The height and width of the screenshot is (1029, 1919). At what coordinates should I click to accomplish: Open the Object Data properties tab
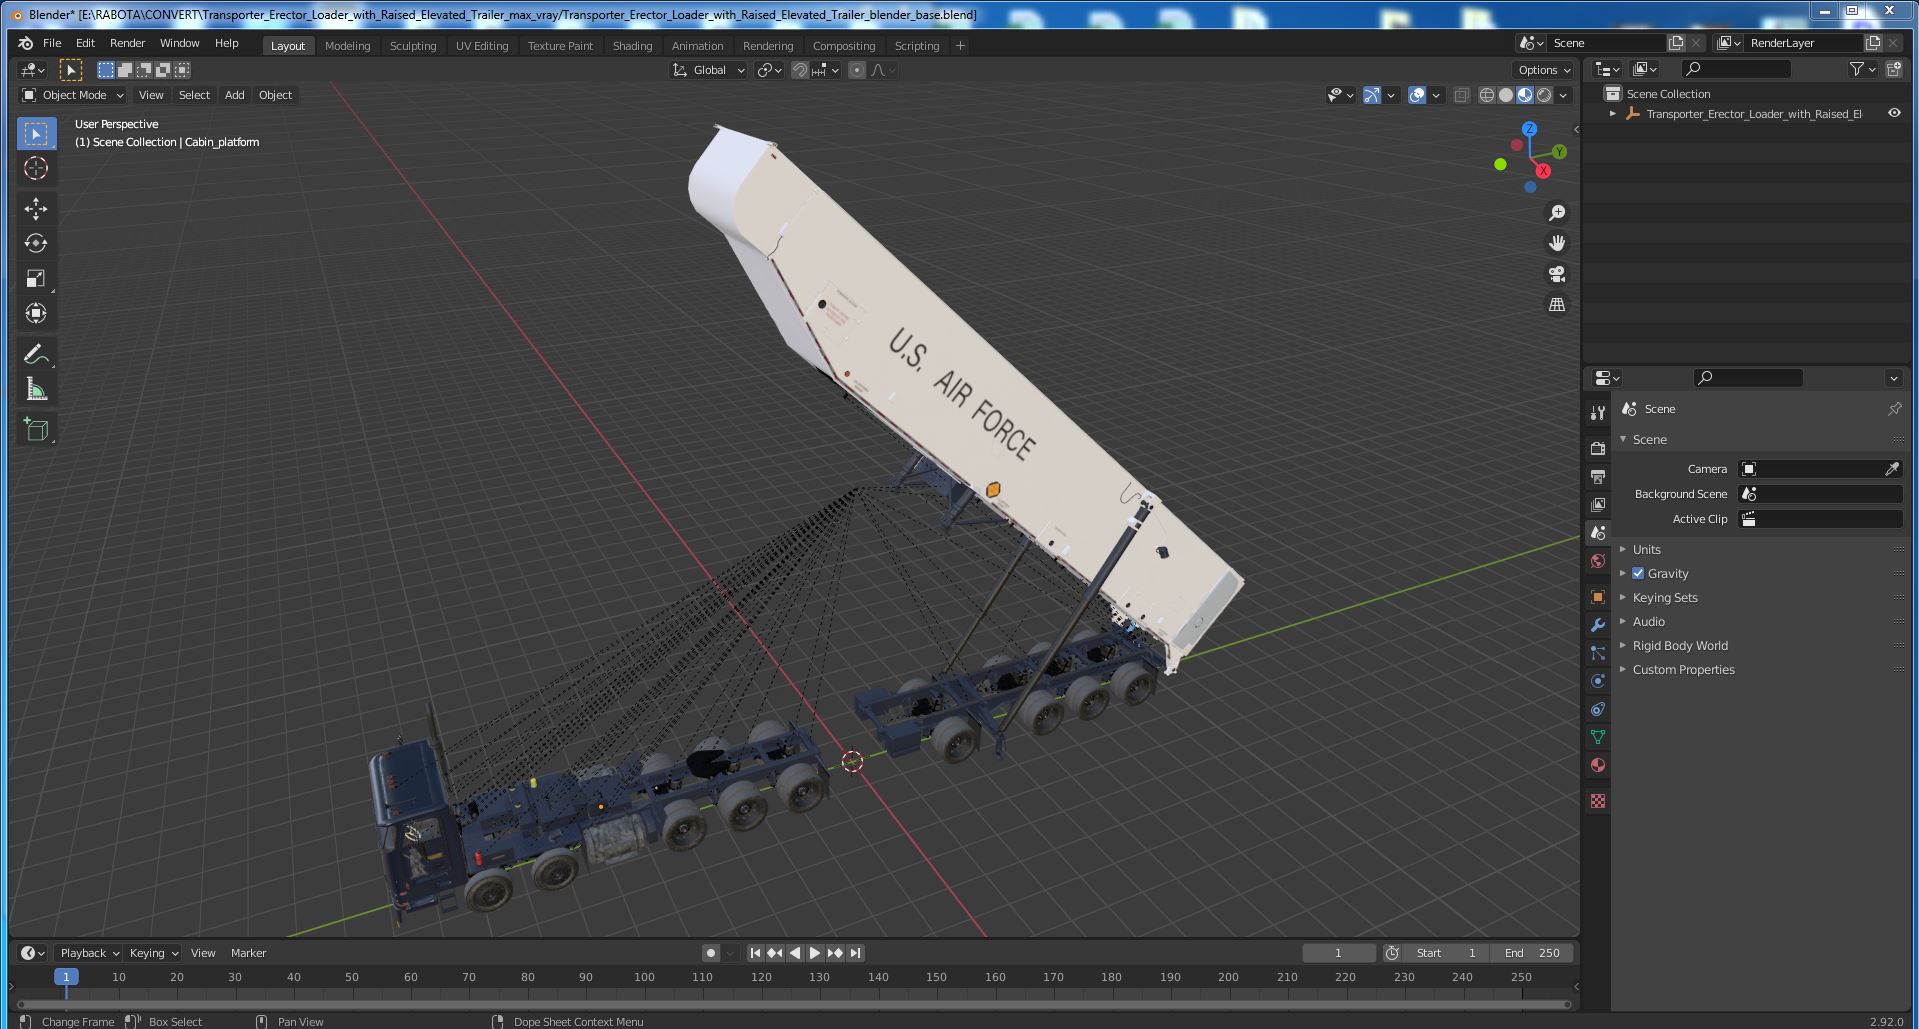[1598, 737]
